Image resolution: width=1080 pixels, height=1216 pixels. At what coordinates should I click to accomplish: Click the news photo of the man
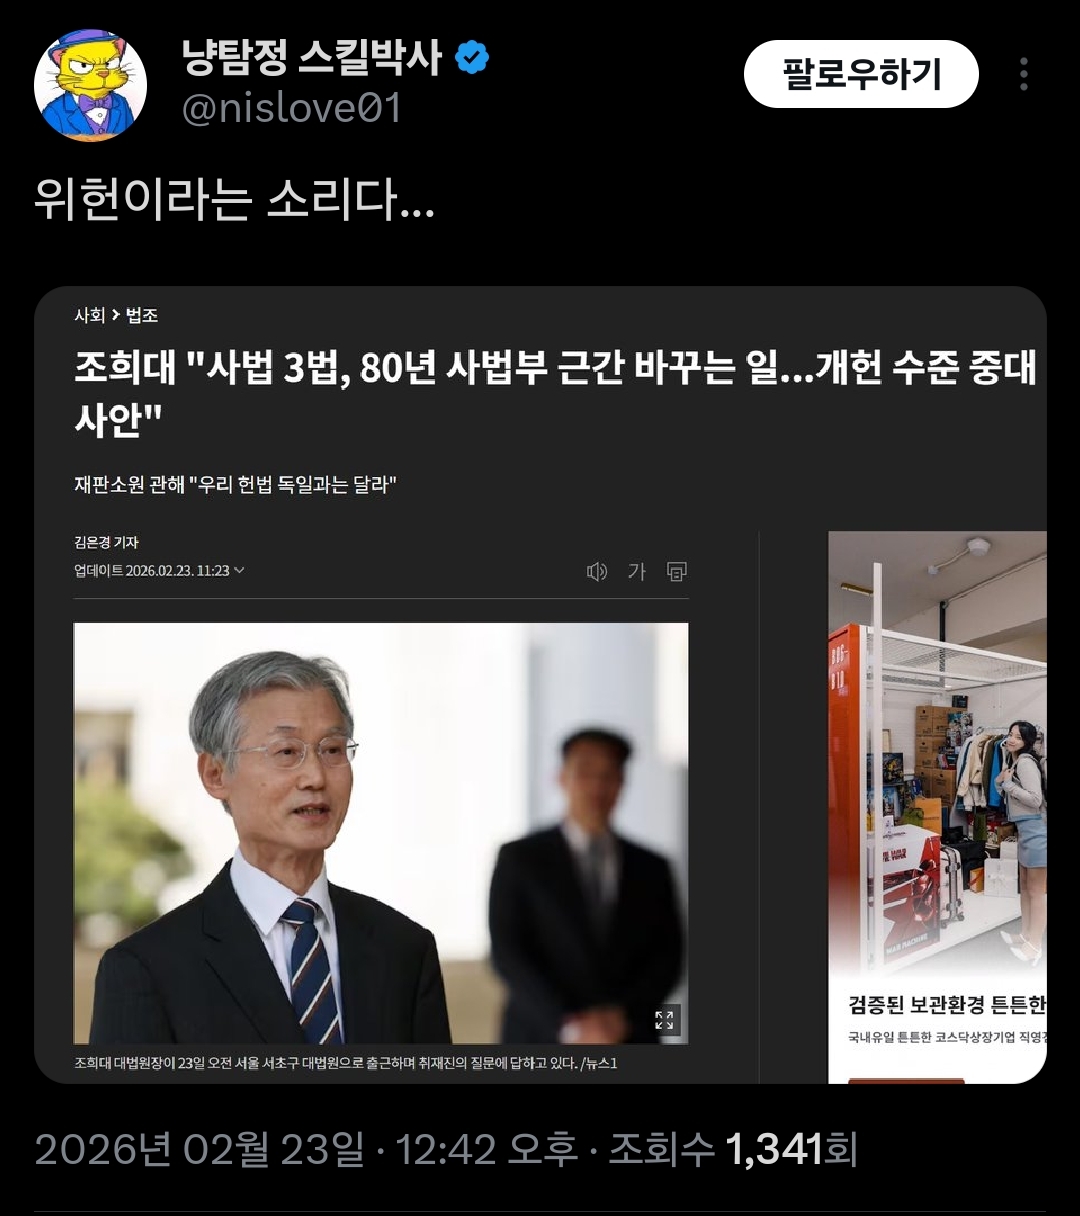381,833
